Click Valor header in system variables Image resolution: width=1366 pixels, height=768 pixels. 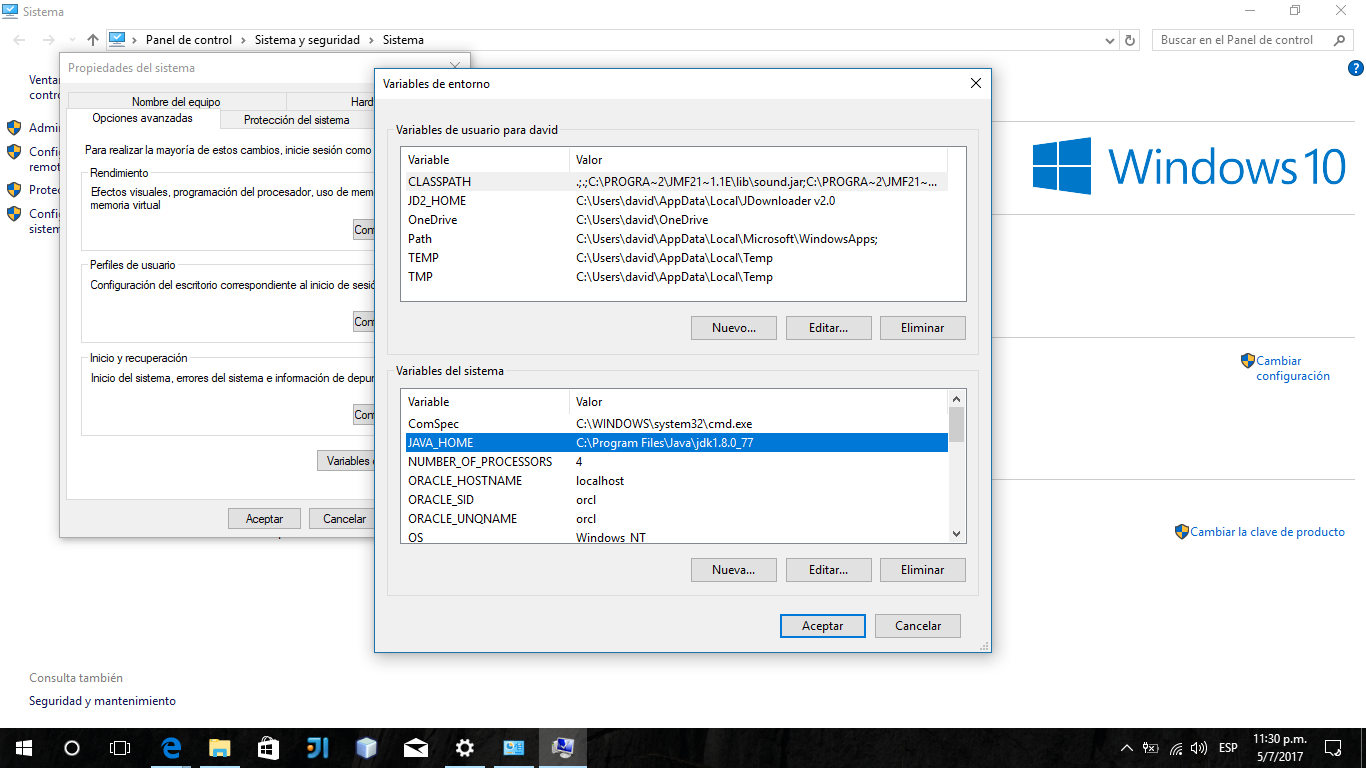click(758, 402)
